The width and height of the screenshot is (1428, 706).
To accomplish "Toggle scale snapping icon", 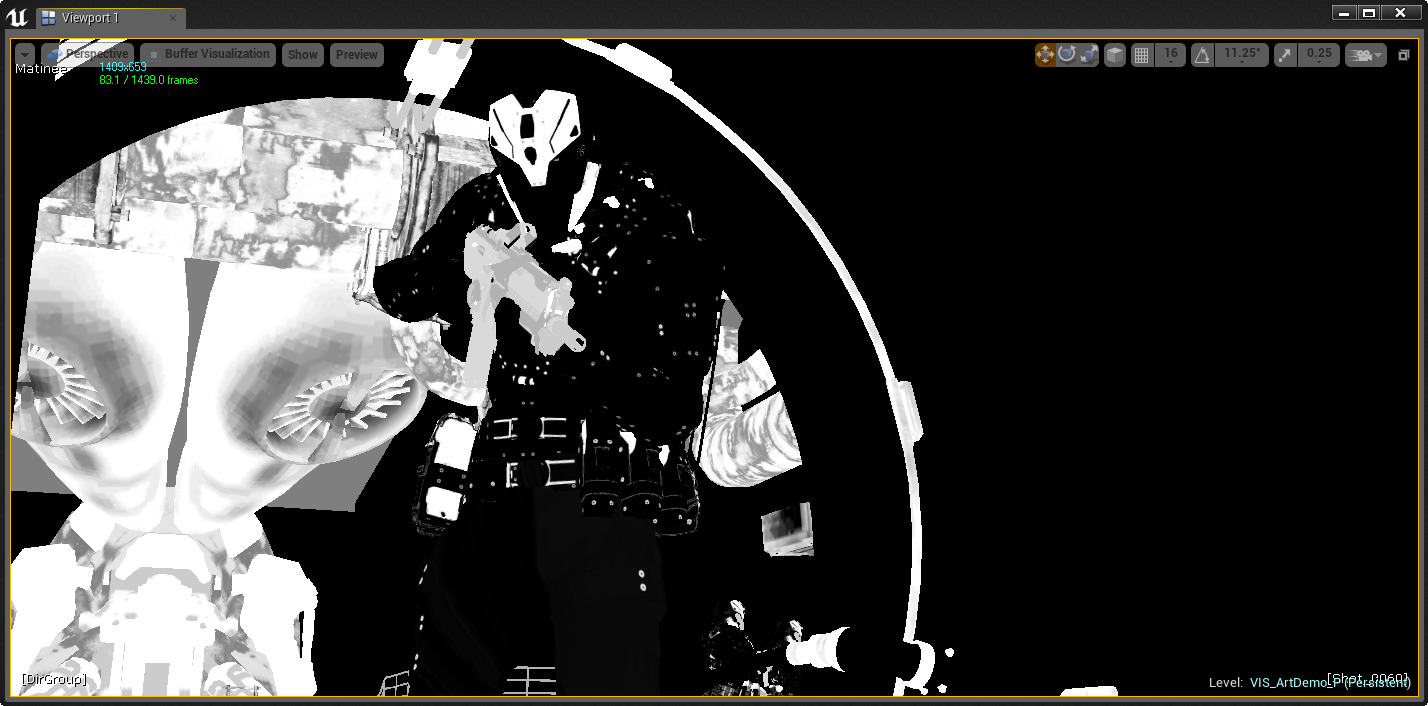I will [x=1286, y=55].
